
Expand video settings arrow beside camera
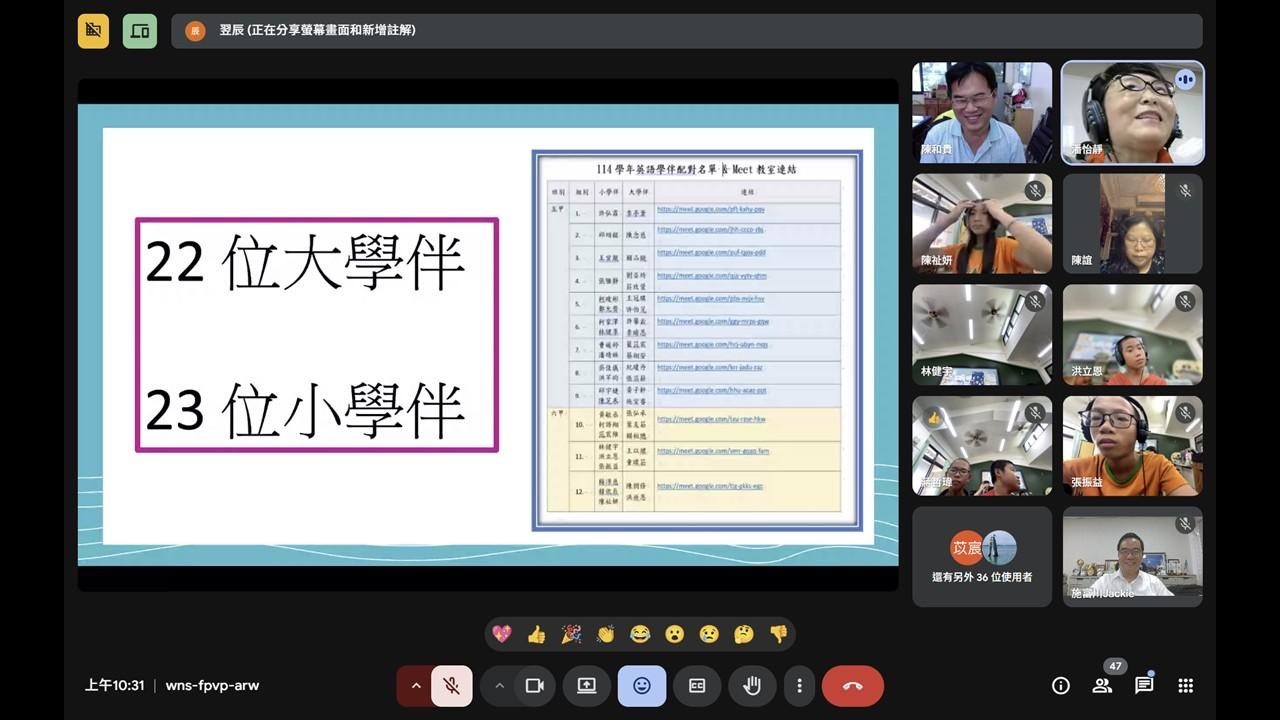tap(499, 686)
